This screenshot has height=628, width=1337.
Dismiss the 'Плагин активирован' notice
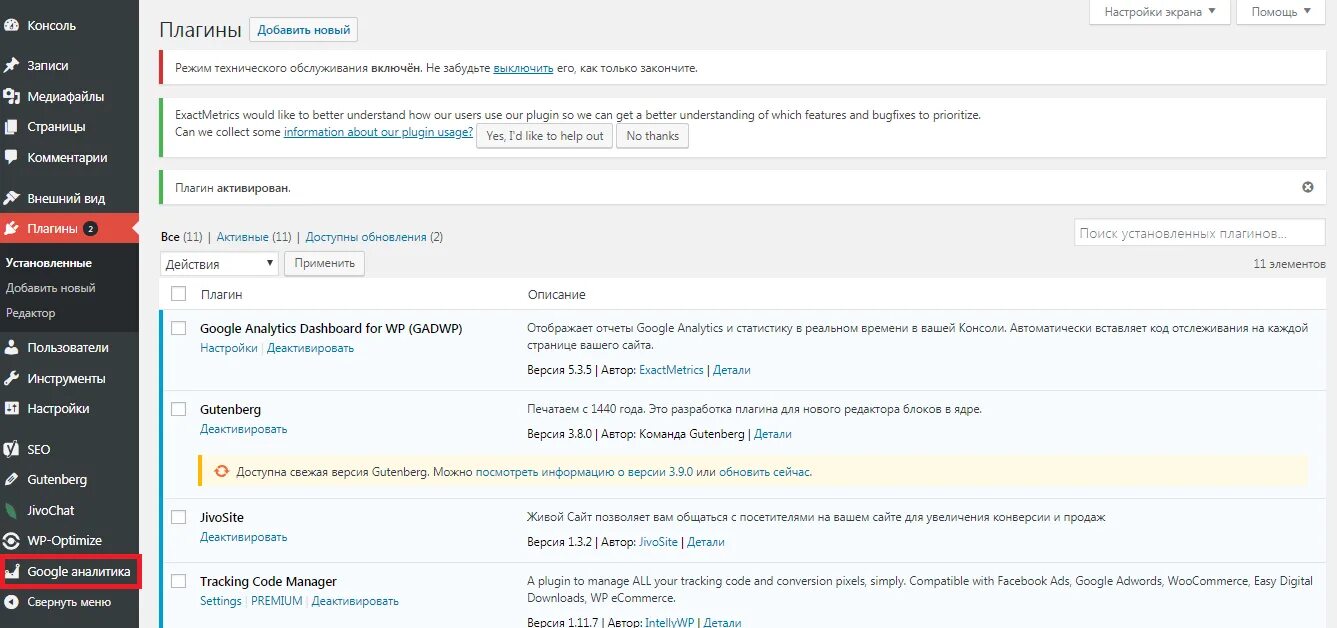(x=1307, y=187)
